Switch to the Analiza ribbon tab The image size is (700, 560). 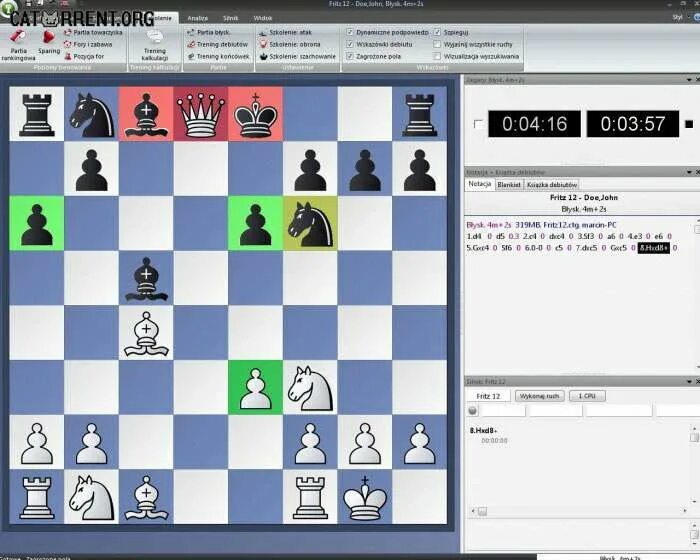point(197,18)
